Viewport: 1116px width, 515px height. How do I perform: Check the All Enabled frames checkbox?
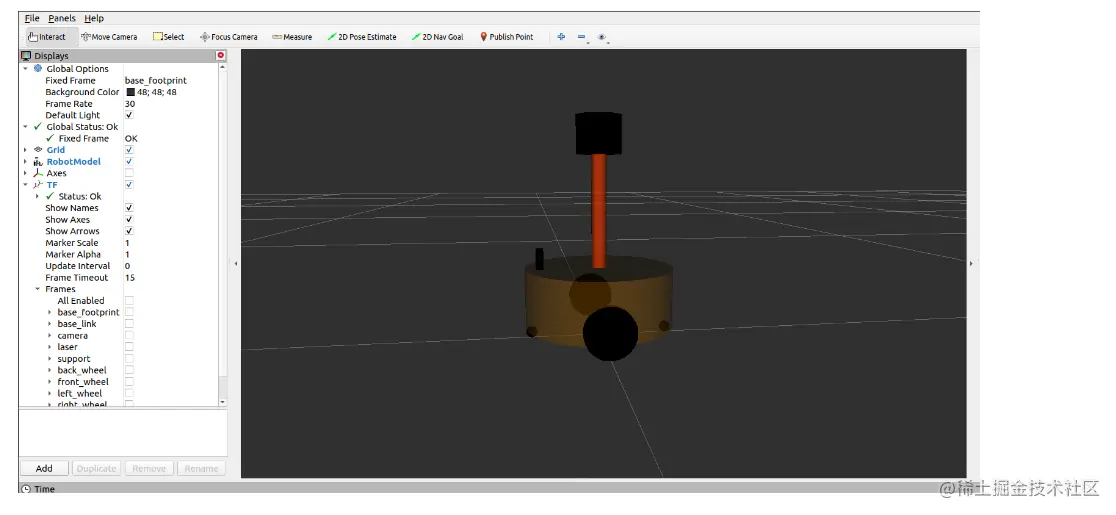tap(129, 300)
